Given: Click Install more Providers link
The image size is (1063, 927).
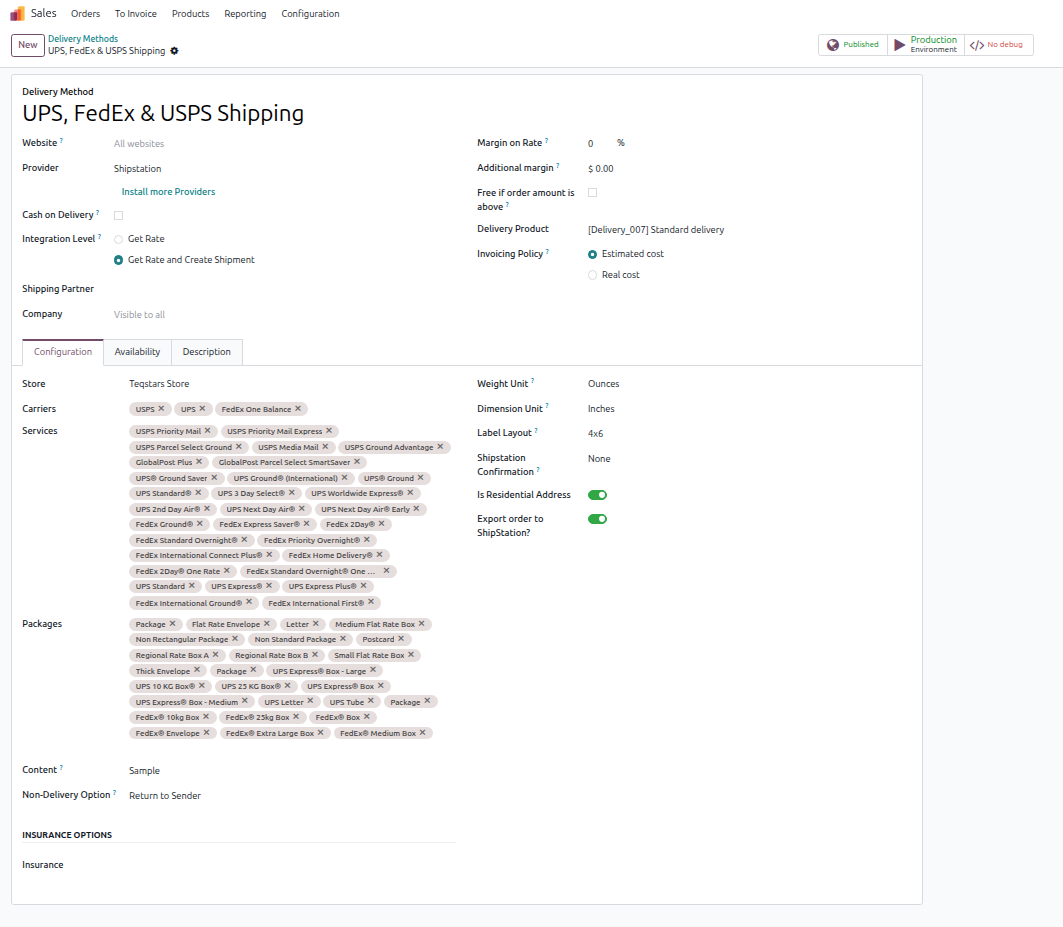Looking at the screenshot, I should [x=168, y=192].
